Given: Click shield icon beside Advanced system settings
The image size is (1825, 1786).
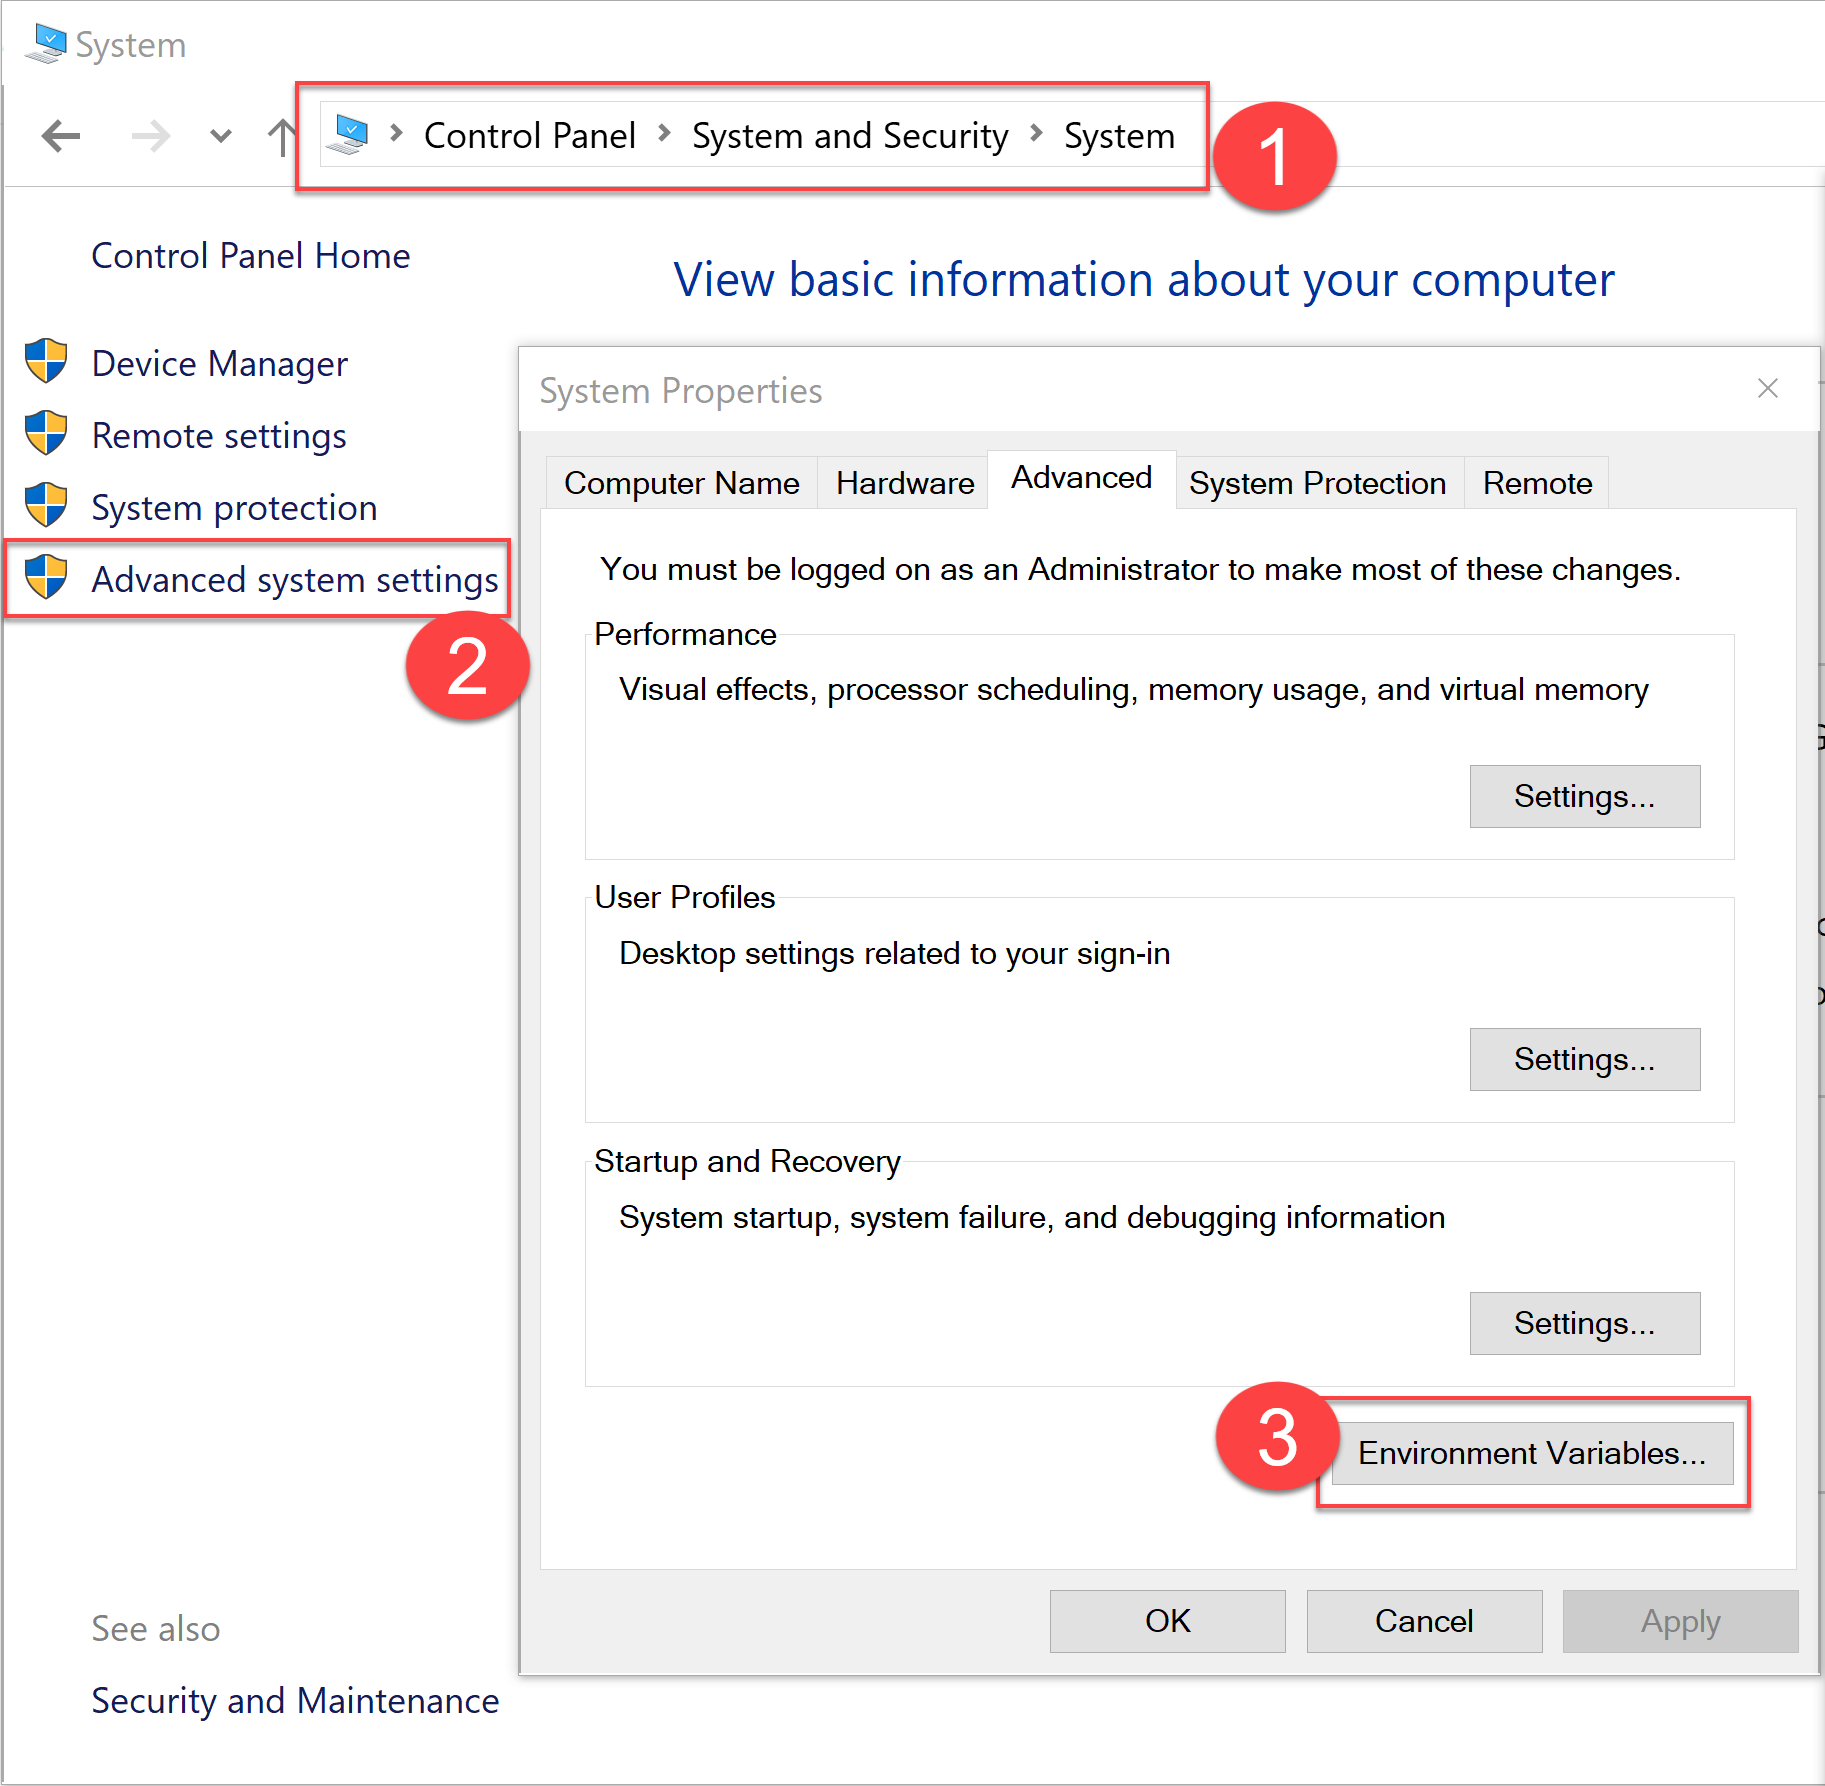Looking at the screenshot, I should pos(46,577).
